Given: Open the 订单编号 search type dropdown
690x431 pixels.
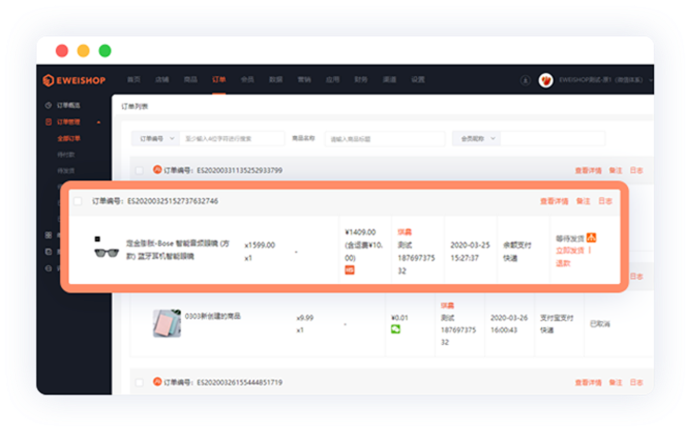Looking at the screenshot, I should pos(156,138).
